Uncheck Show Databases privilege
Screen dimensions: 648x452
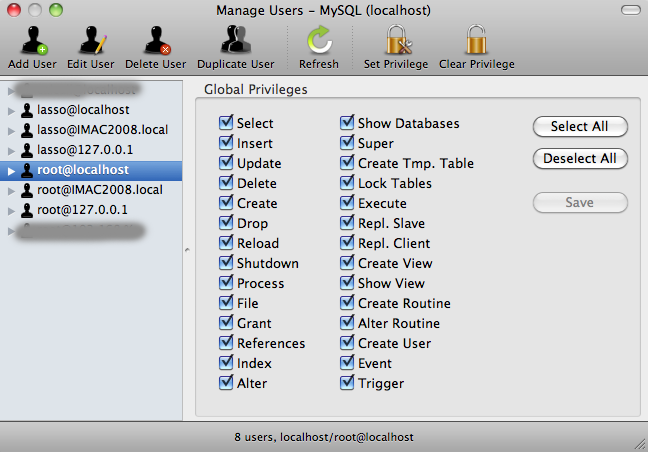click(347, 123)
